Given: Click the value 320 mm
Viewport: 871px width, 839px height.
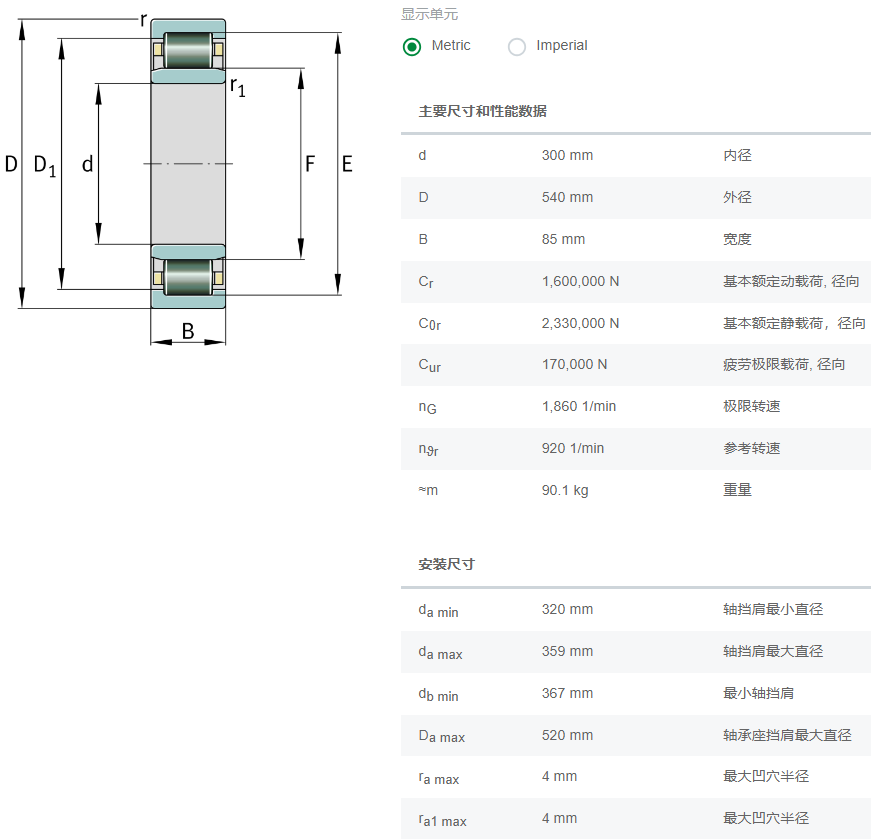Looking at the screenshot, I should [x=567, y=610].
